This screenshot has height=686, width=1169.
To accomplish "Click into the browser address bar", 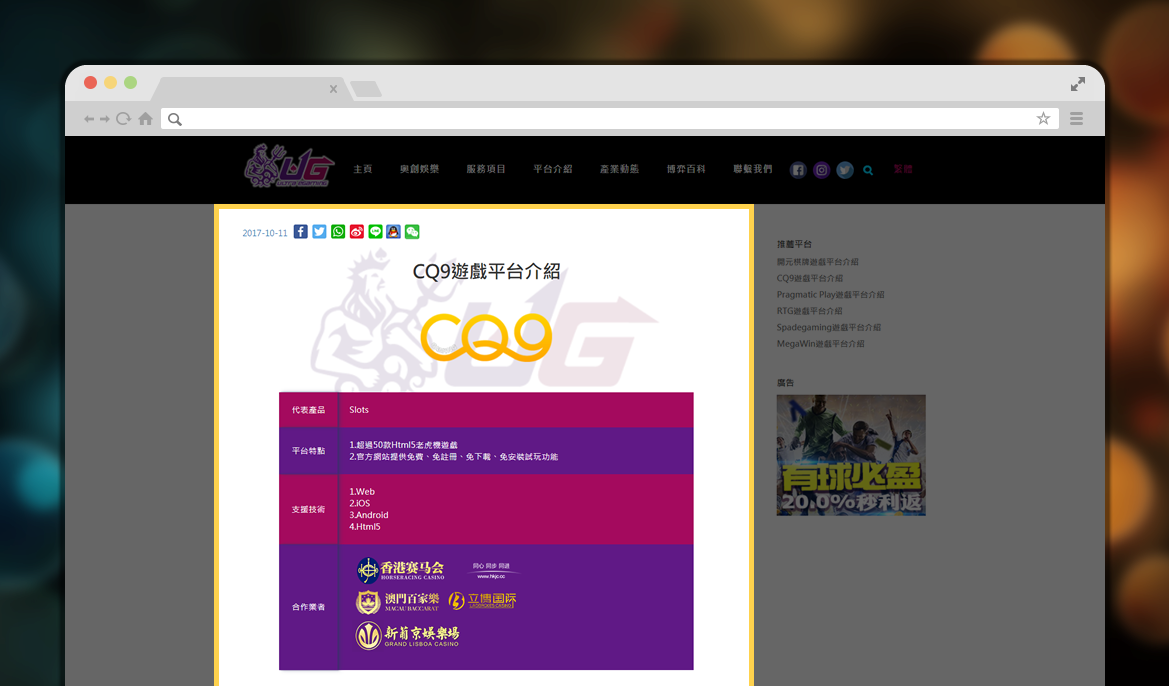I will (x=610, y=119).
